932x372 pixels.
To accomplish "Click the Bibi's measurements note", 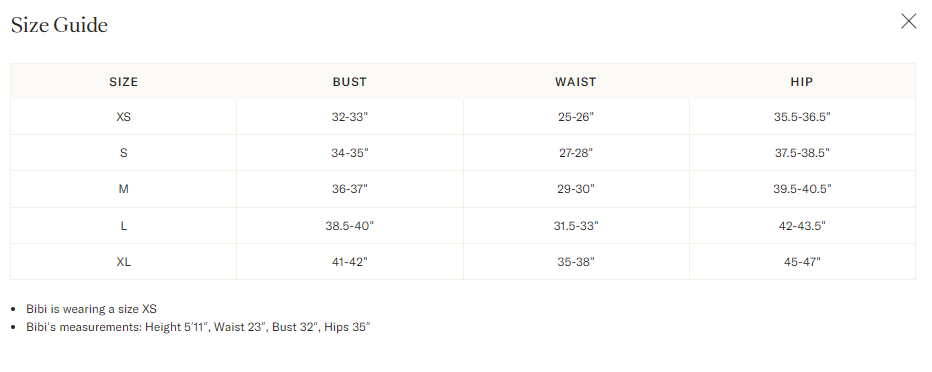I will tap(198, 327).
